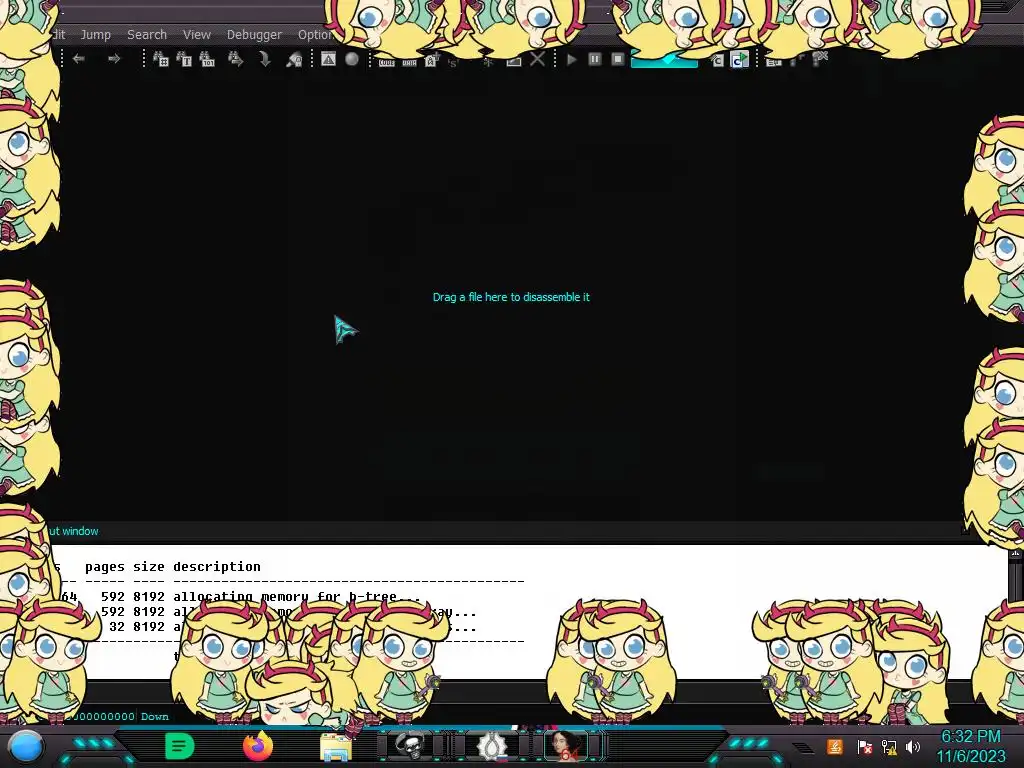The height and width of the screenshot is (768, 1024).
Task: Click the warning triangle toolbar icon
Action: click(x=328, y=59)
